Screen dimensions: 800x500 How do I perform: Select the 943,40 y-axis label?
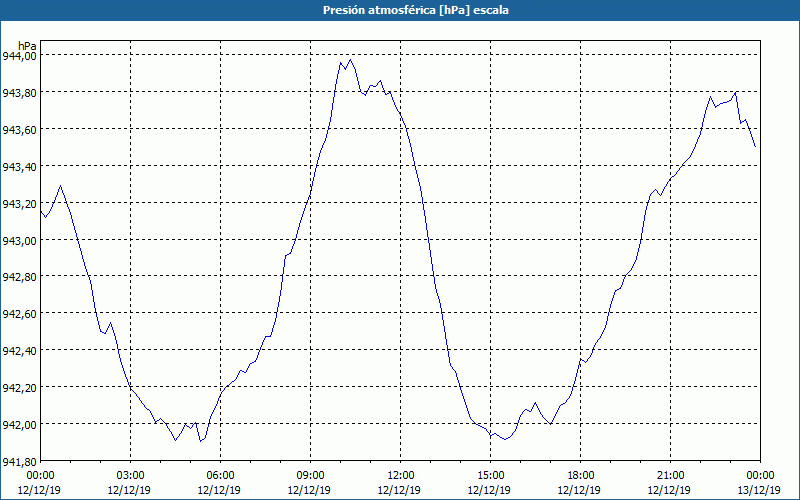(x=19, y=166)
